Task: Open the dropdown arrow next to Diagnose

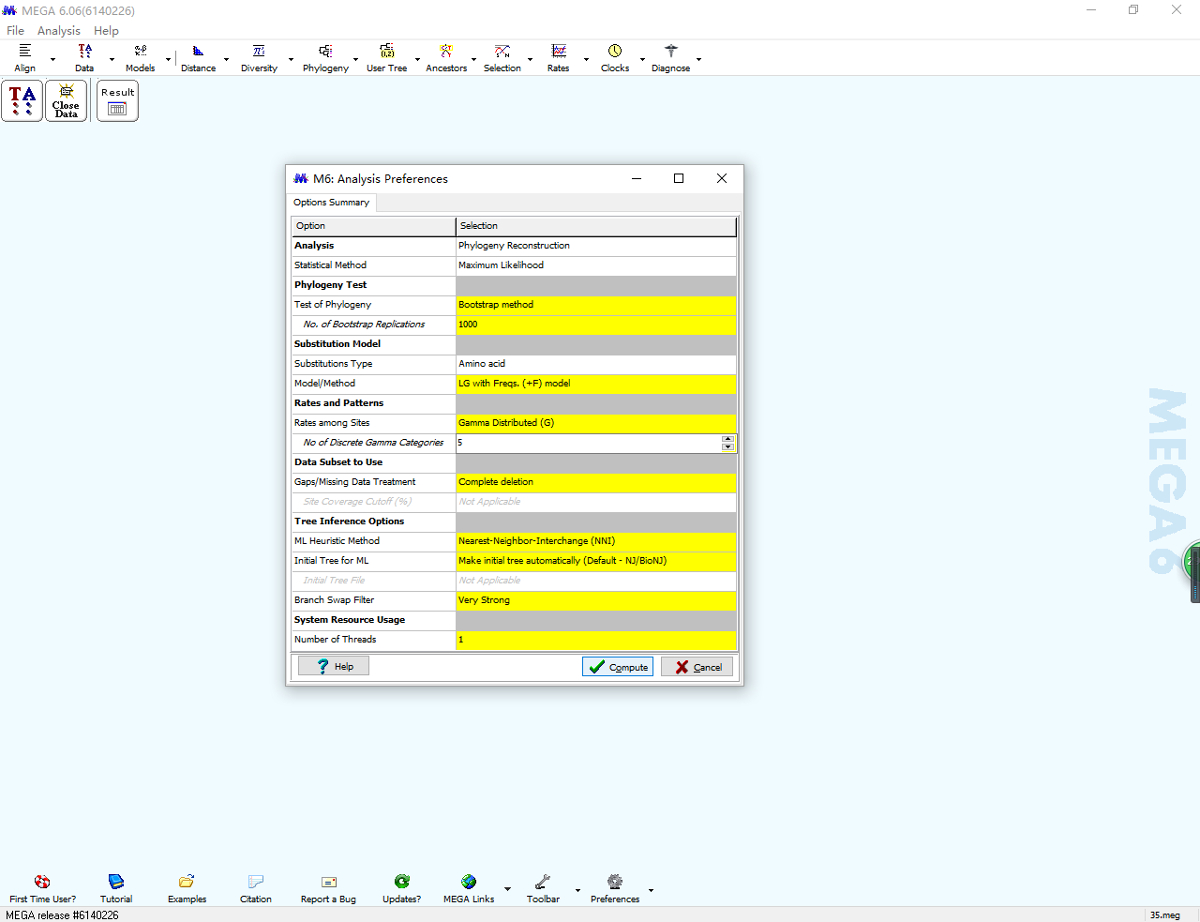Action: tap(698, 59)
